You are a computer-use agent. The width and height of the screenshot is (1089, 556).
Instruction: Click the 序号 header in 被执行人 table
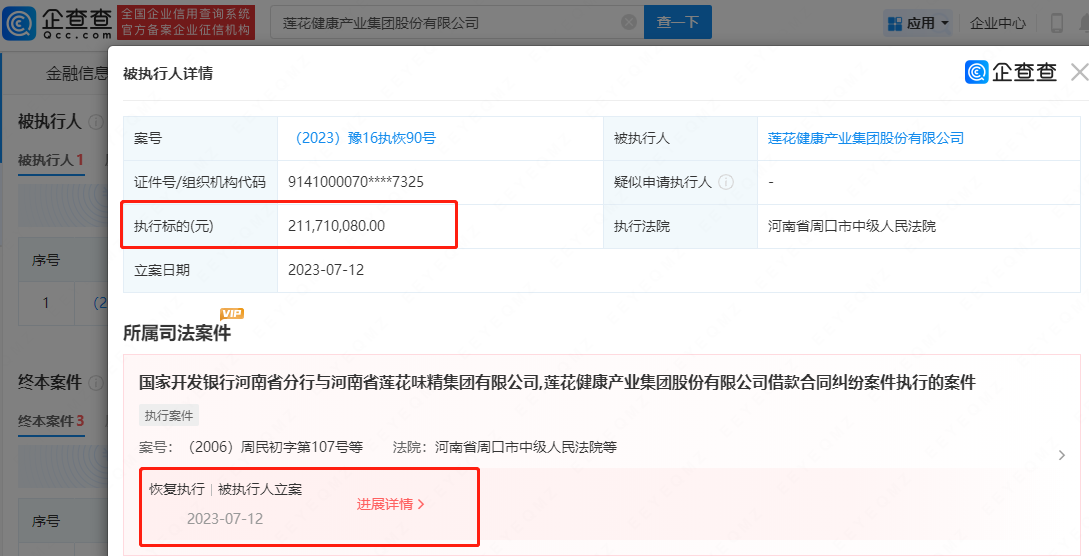tap(46, 260)
